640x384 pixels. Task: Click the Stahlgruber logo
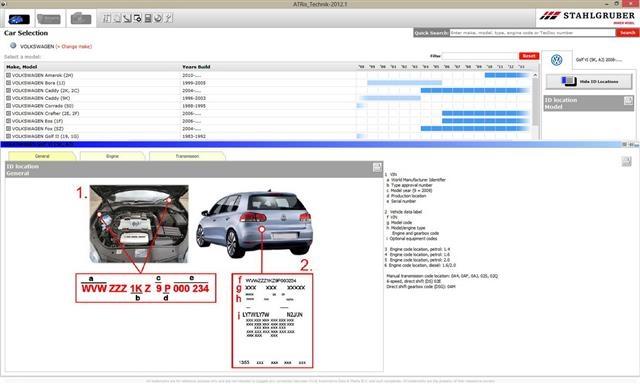point(587,17)
